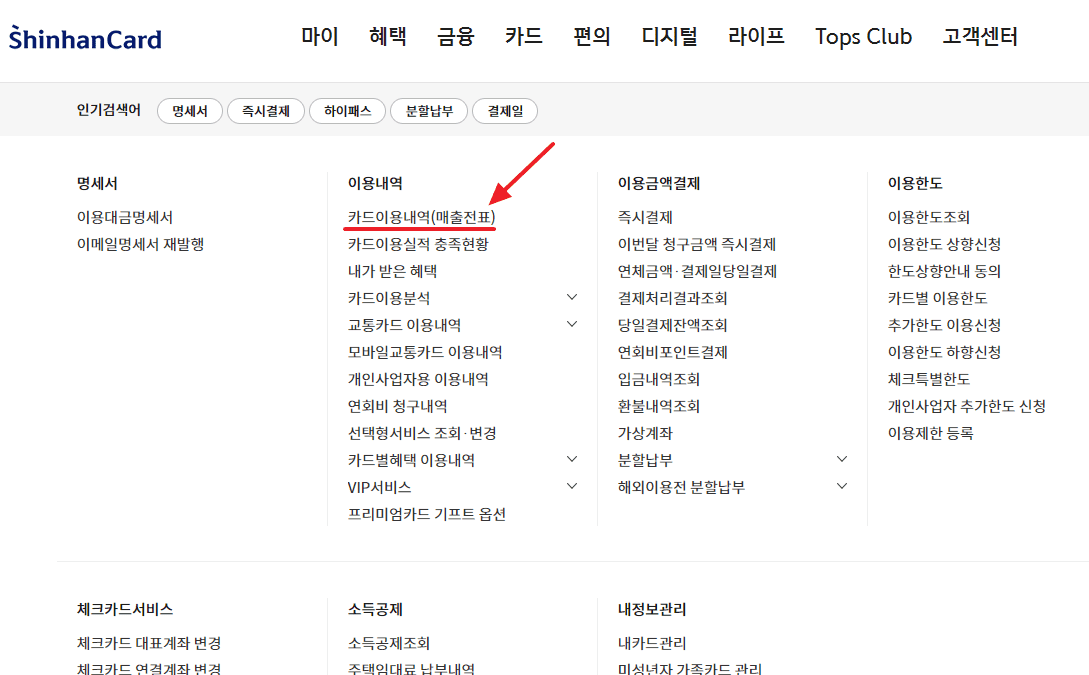
Task: Click the 결제일 search keyword button
Action: (505, 110)
